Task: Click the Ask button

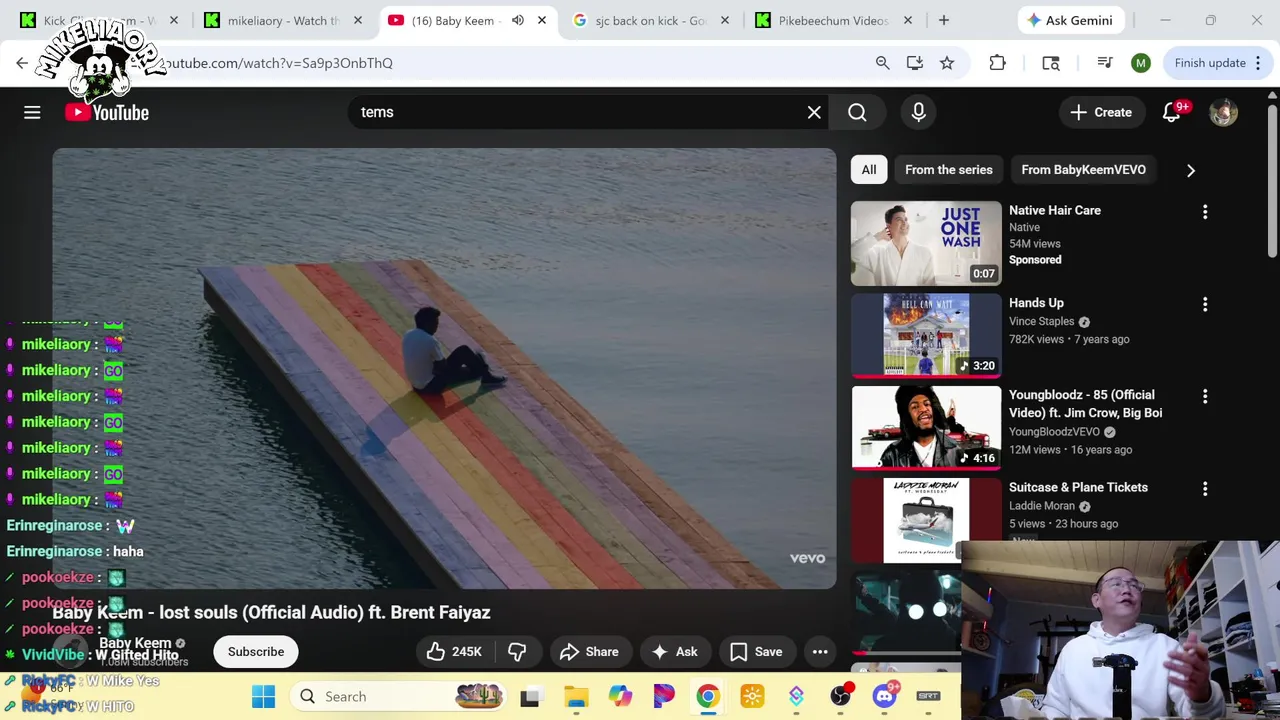Action: coord(675,651)
